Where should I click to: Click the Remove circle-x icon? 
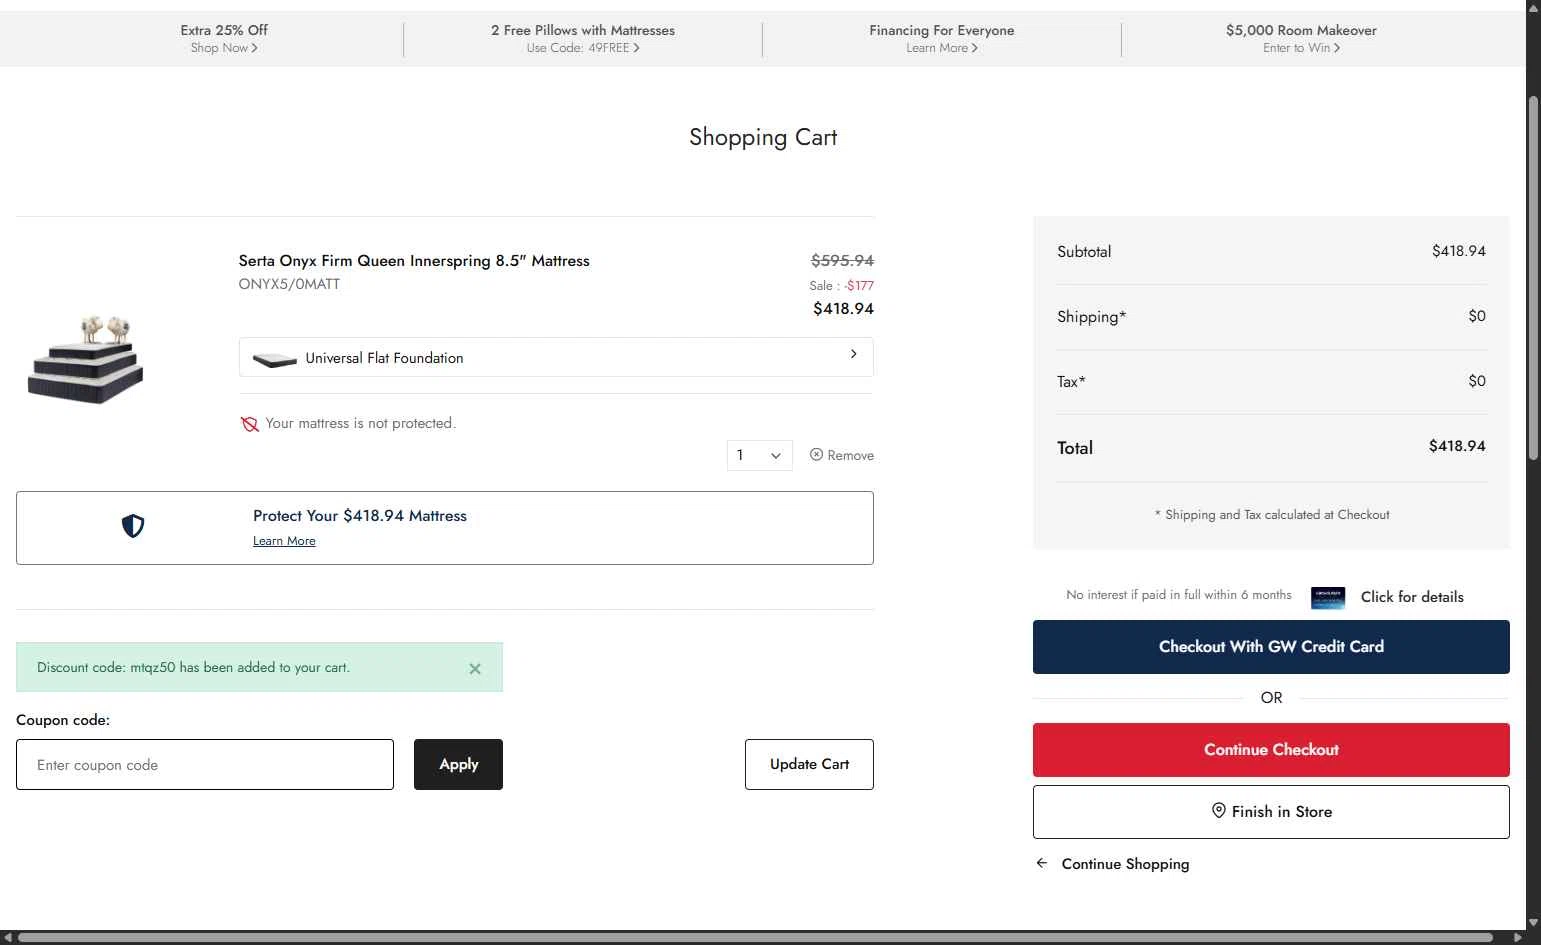point(816,454)
